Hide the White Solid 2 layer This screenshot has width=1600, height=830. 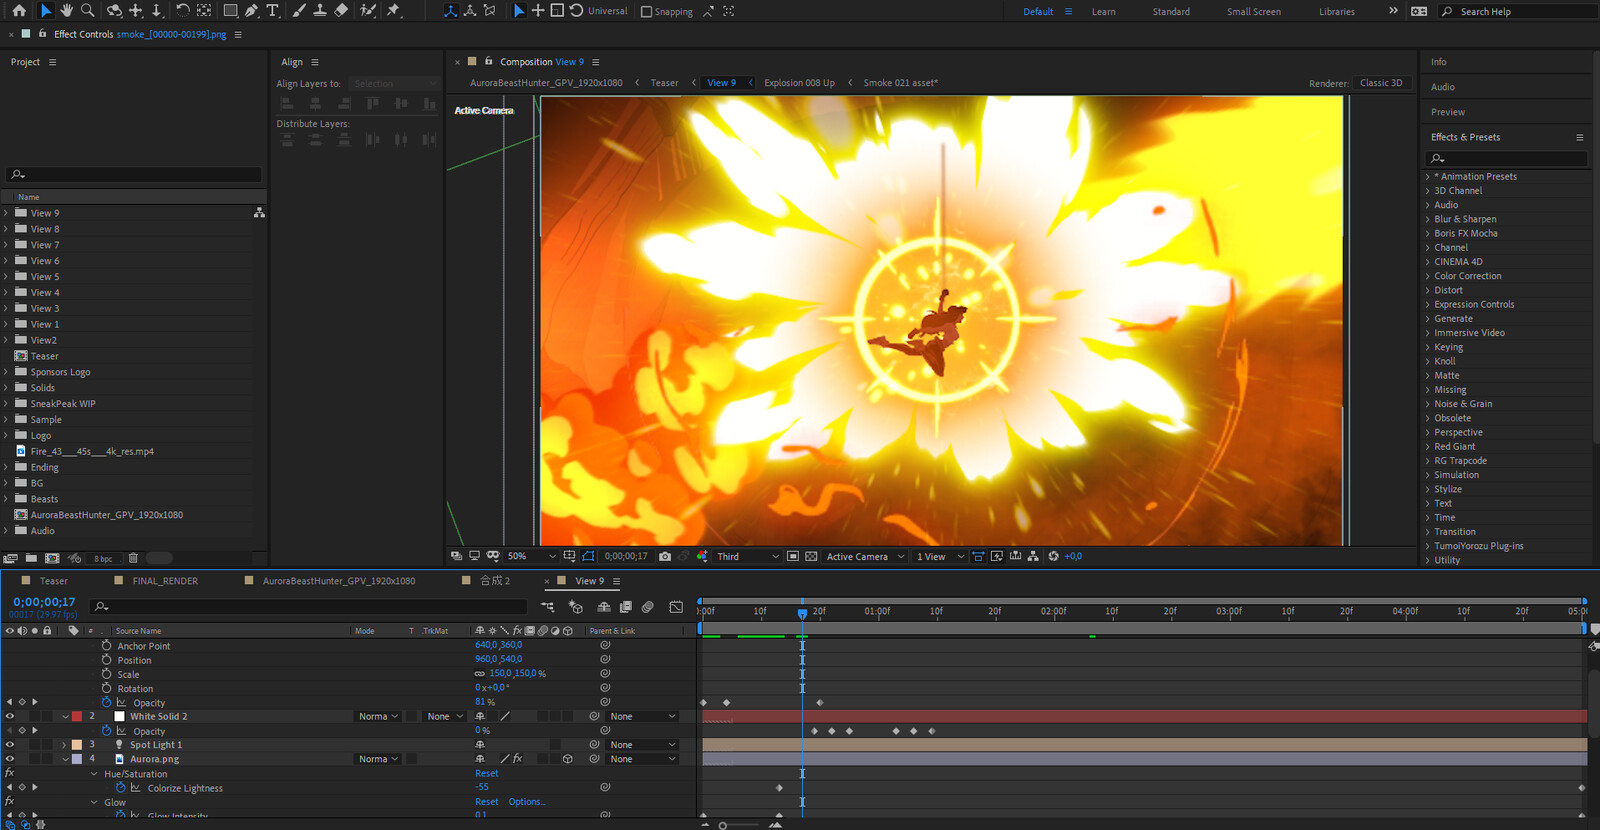[10, 716]
